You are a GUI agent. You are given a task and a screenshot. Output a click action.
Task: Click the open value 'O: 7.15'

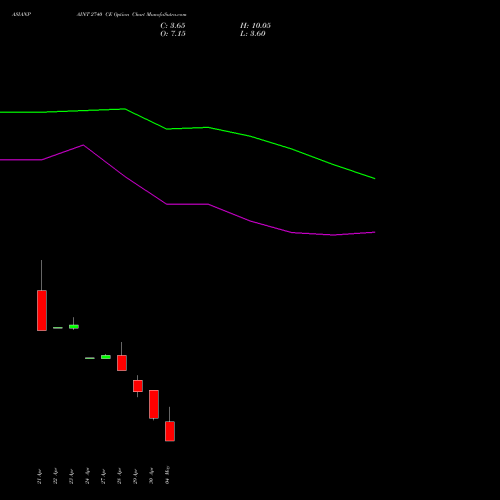tap(173, 34)
